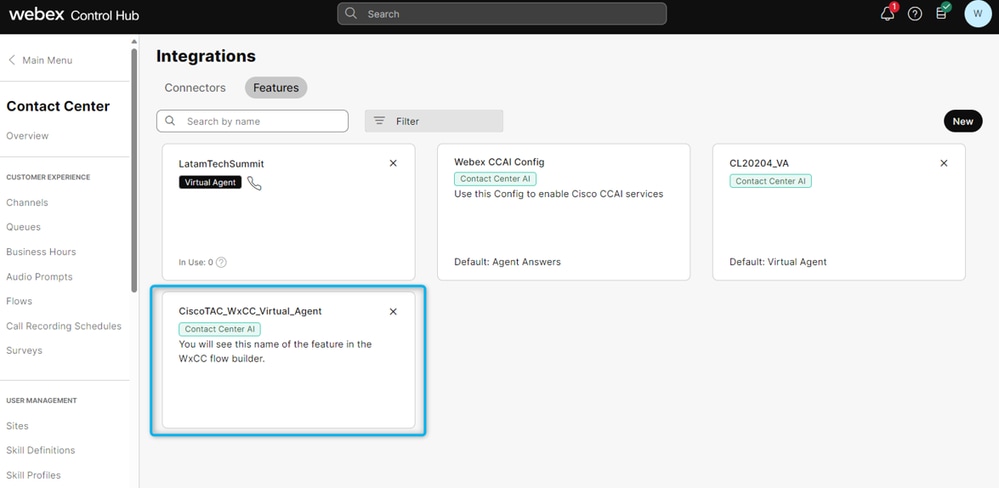
Task: Select the Features tab
Action: coord(276,88)
